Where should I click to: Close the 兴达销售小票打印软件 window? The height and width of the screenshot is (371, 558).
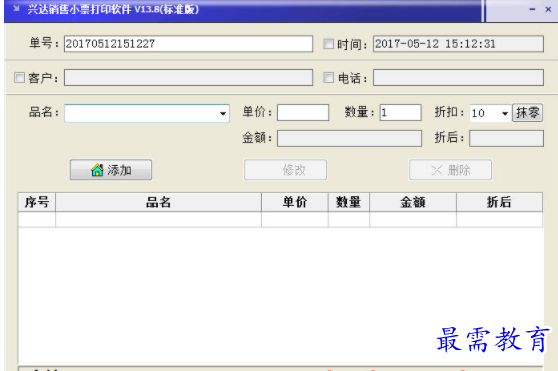click(548, 9)
